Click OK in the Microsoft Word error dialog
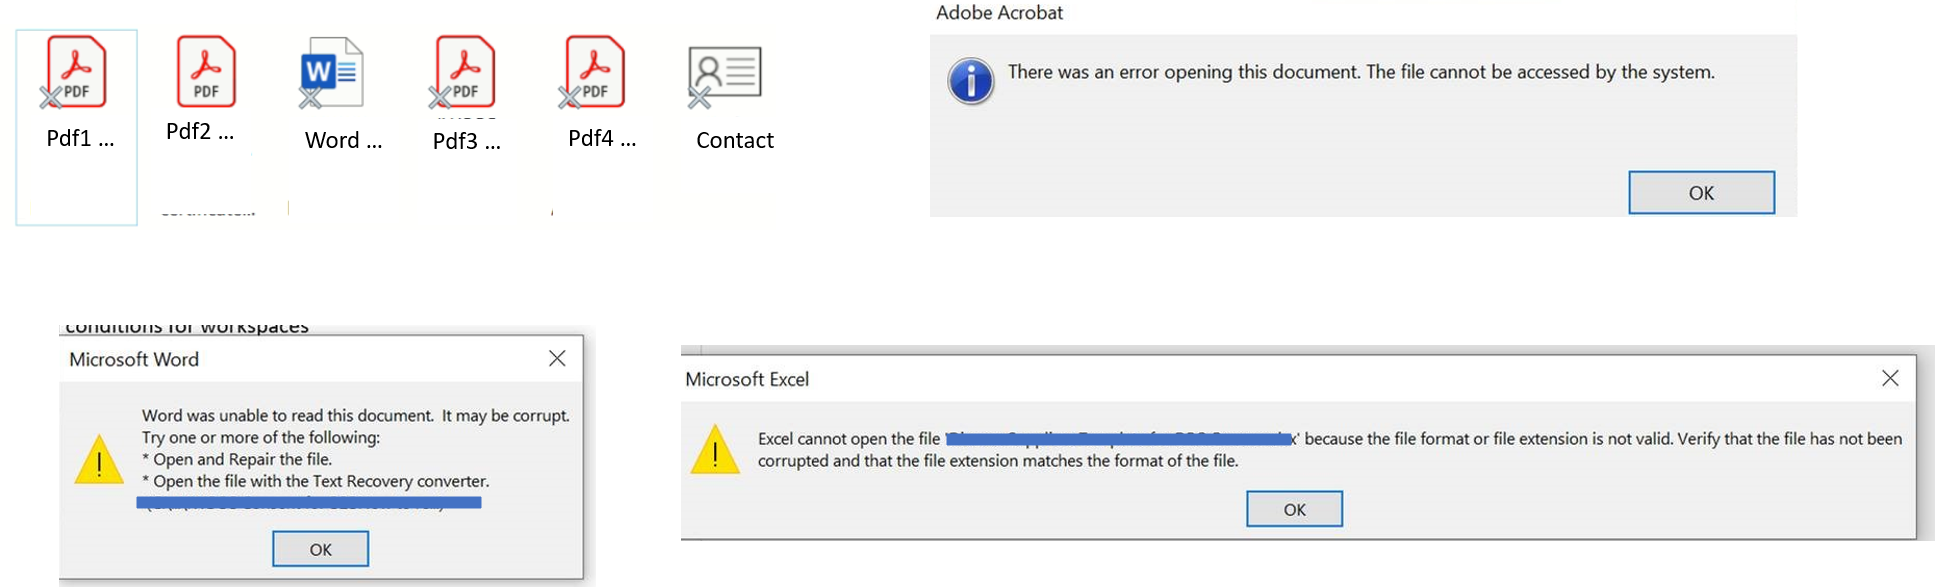Screen dimensions: 1935x587 [320, 548]
